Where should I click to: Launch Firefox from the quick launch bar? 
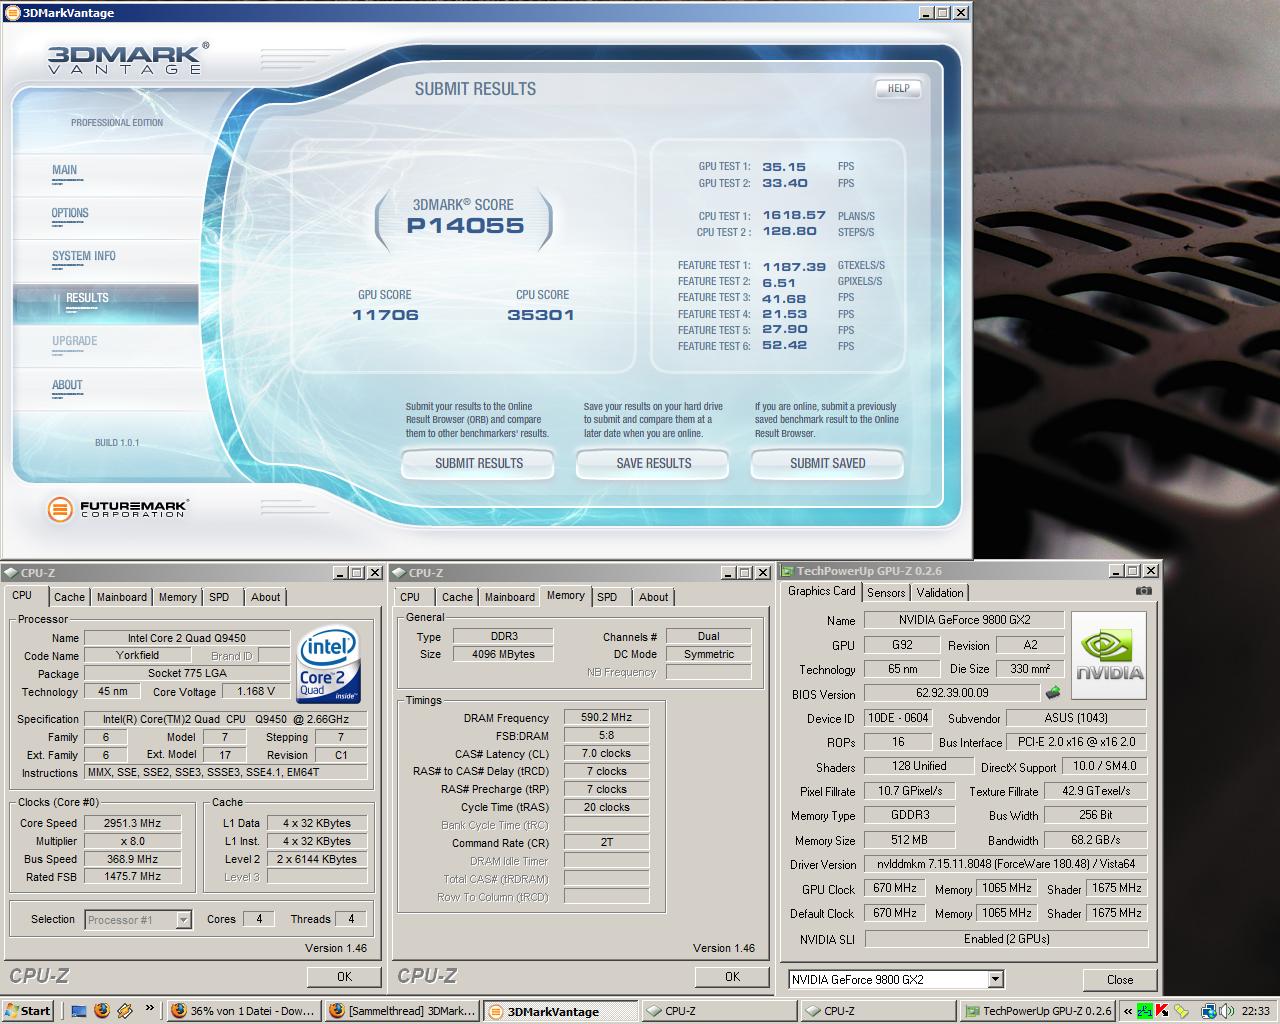[101, 1011]
